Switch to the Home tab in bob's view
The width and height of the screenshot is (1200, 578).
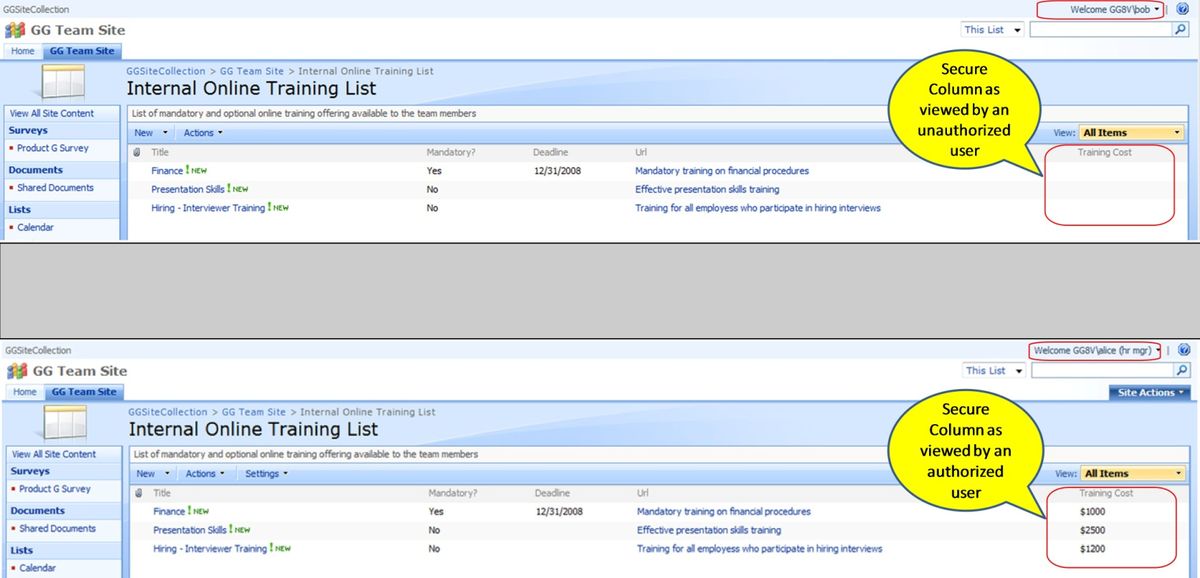click(x=22, y=51)
